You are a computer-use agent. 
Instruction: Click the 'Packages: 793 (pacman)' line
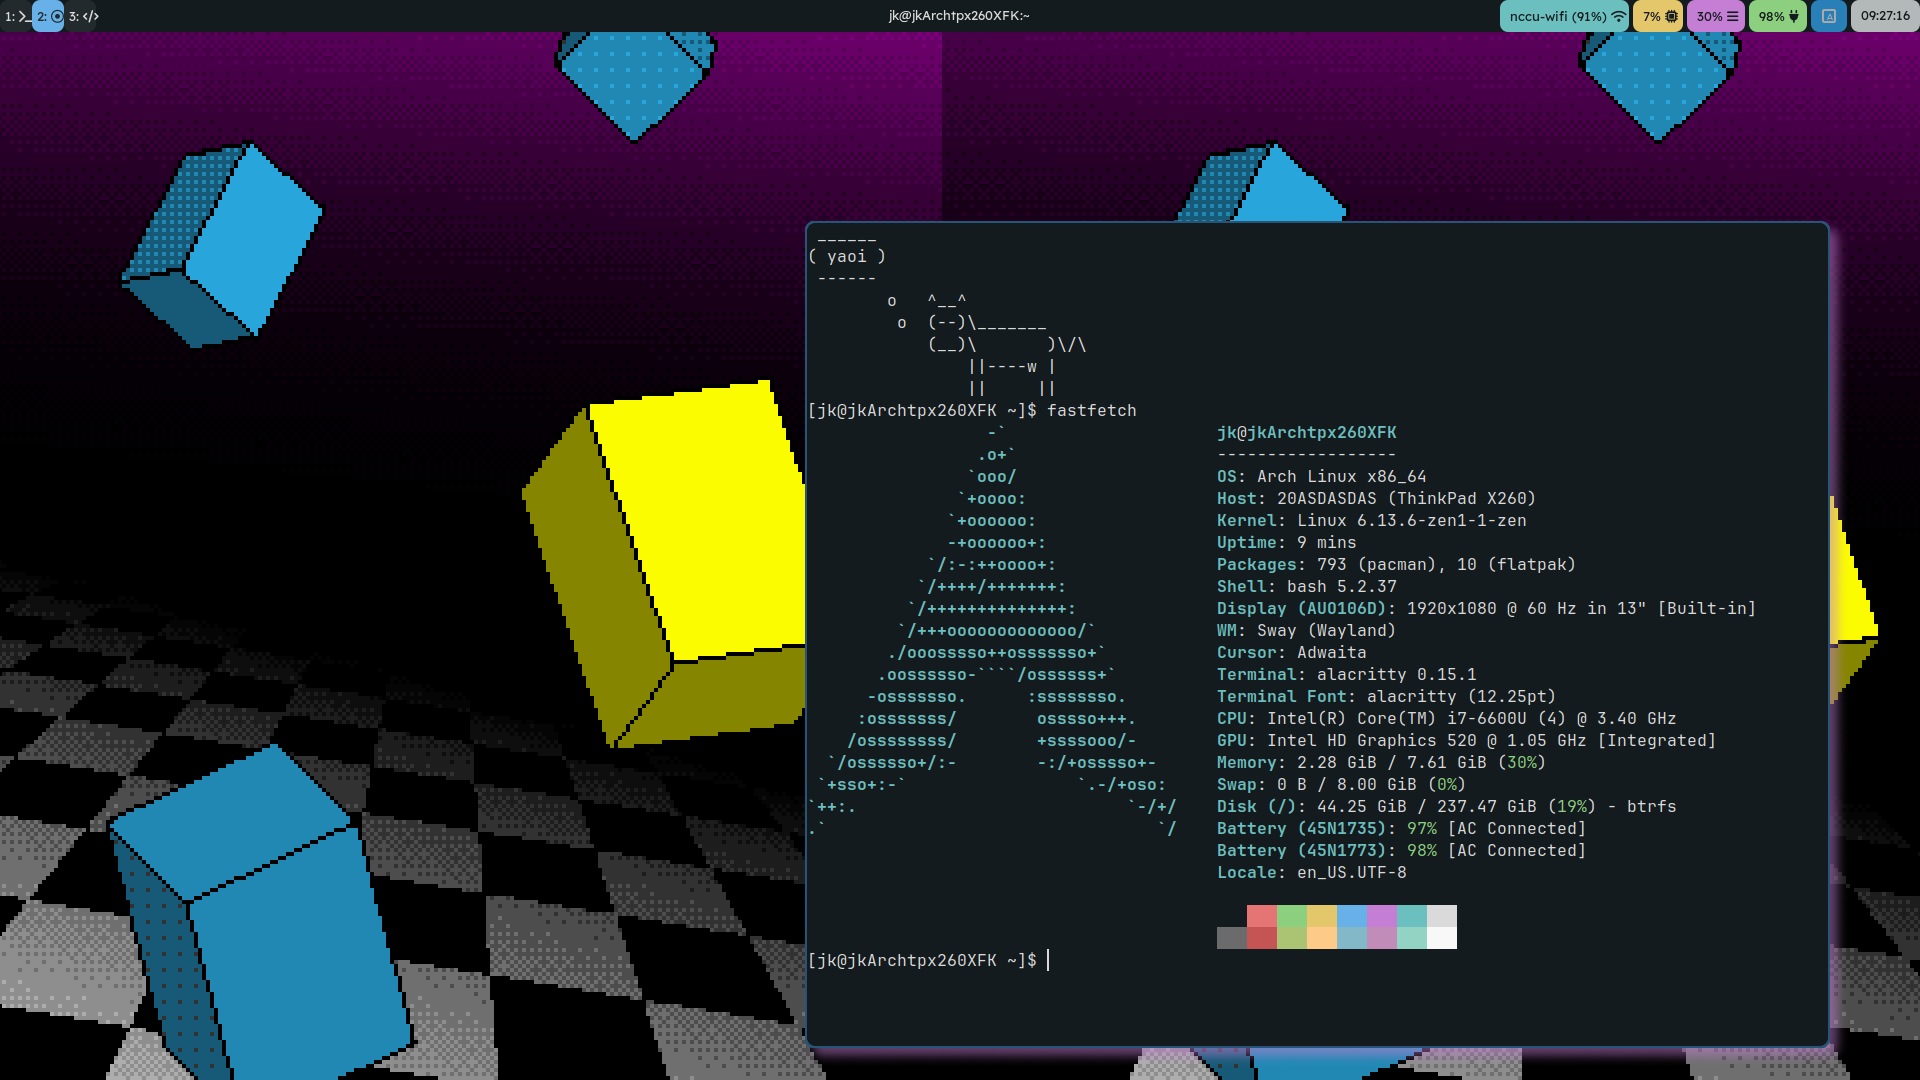[1396, 564]
